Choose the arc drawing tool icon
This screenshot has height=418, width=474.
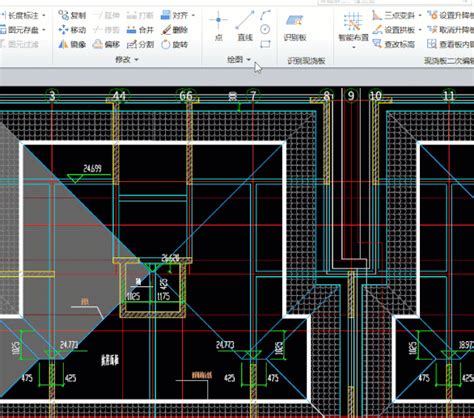click(265, 15)
